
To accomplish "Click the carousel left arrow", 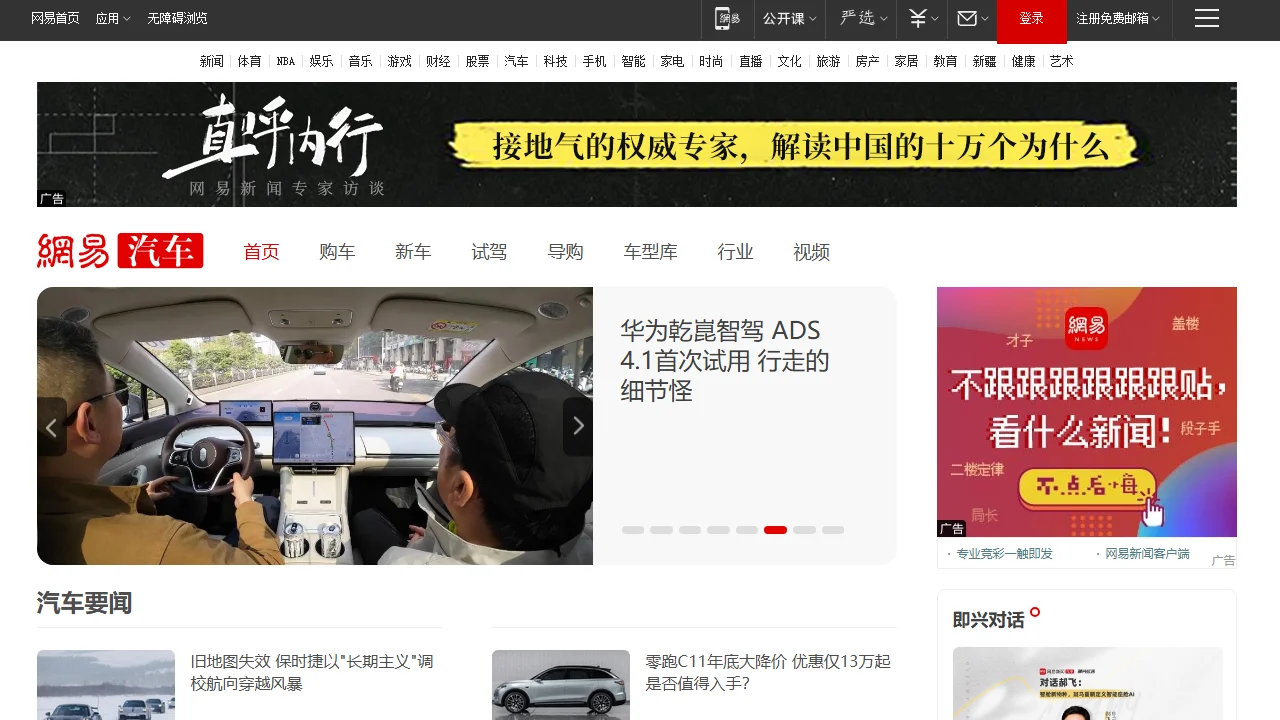I will tap(51, 427).
